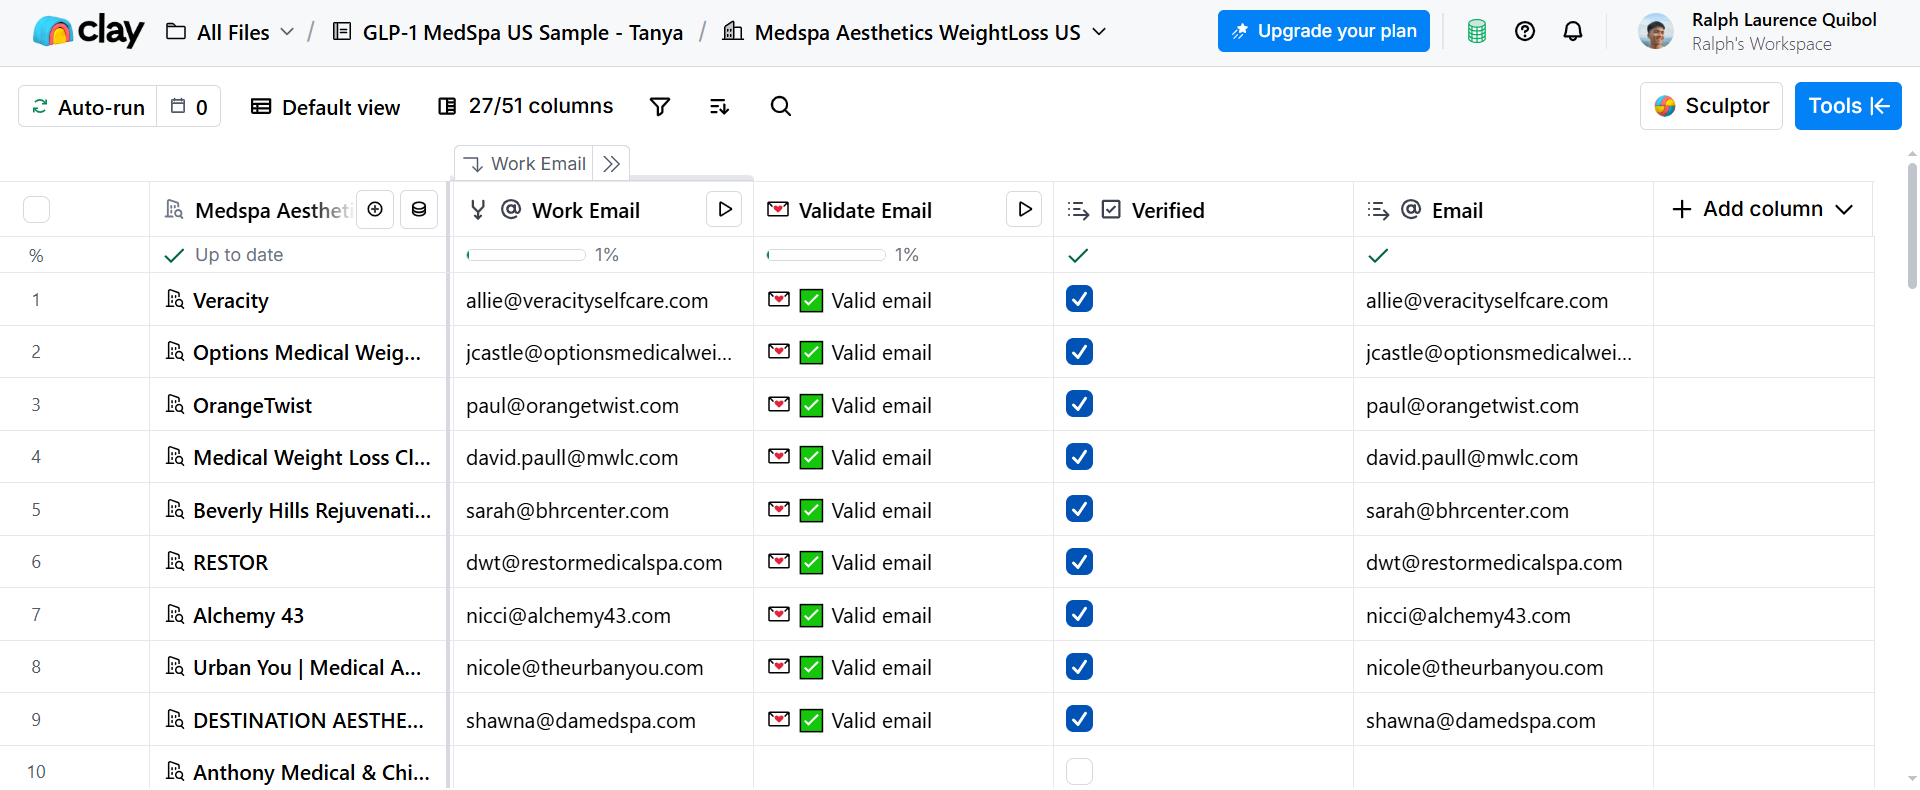This screenshot has width=1920, height=790.
Task: Open the All Files dropdown
Action: pyautogui.click(x=230, y=32)
